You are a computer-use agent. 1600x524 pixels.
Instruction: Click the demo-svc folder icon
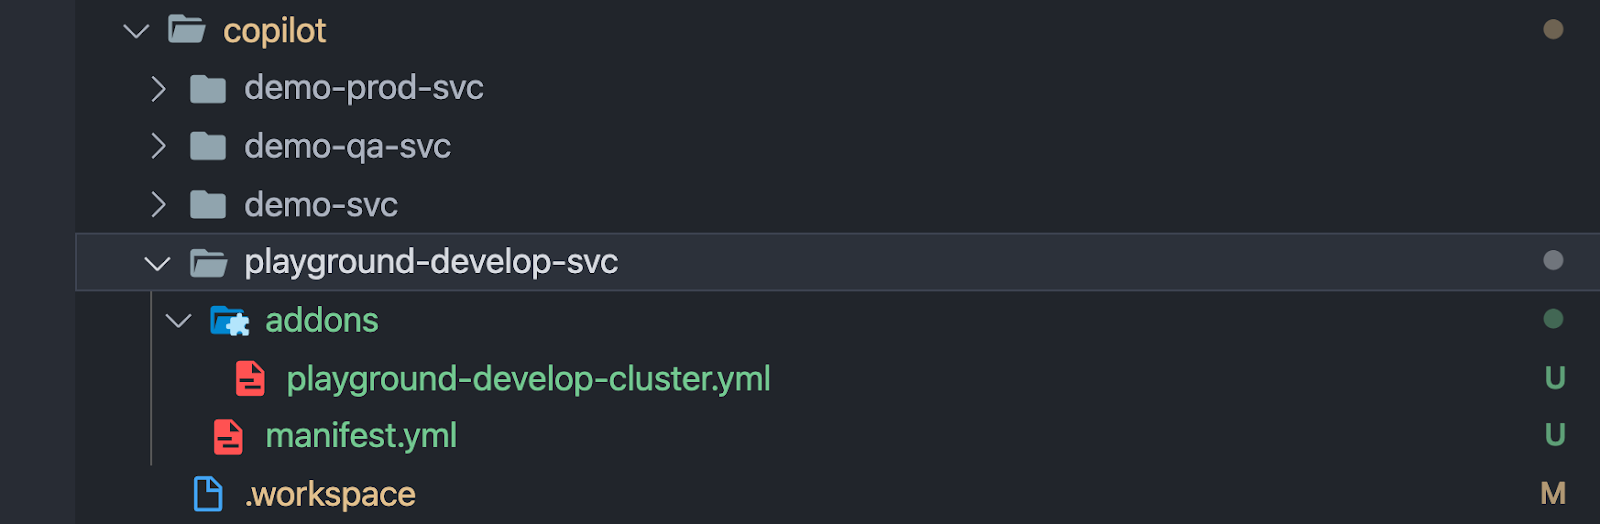click(x=208, y=205)
